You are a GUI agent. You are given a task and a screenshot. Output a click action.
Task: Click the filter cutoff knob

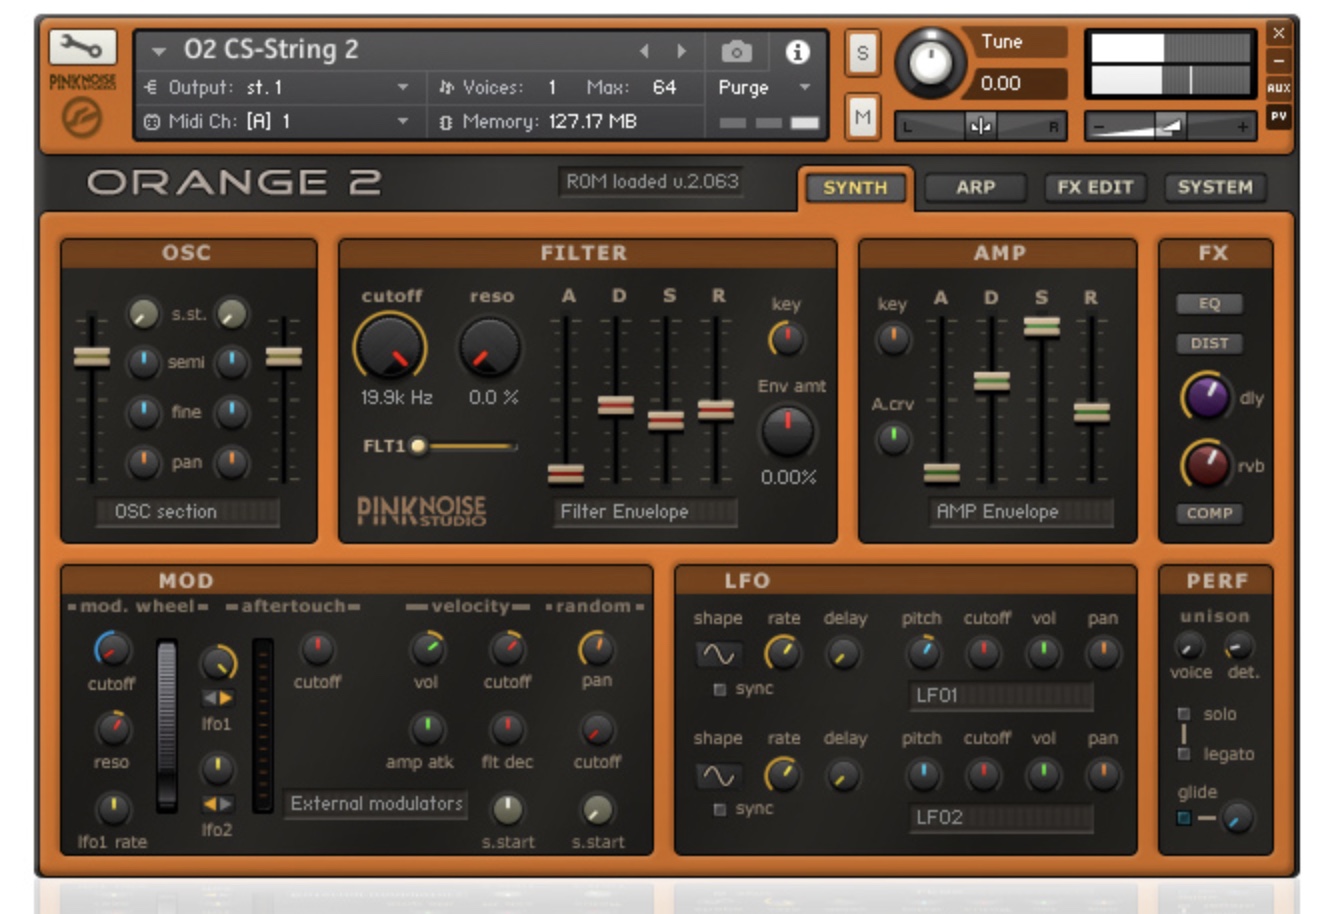pos(390,347)
